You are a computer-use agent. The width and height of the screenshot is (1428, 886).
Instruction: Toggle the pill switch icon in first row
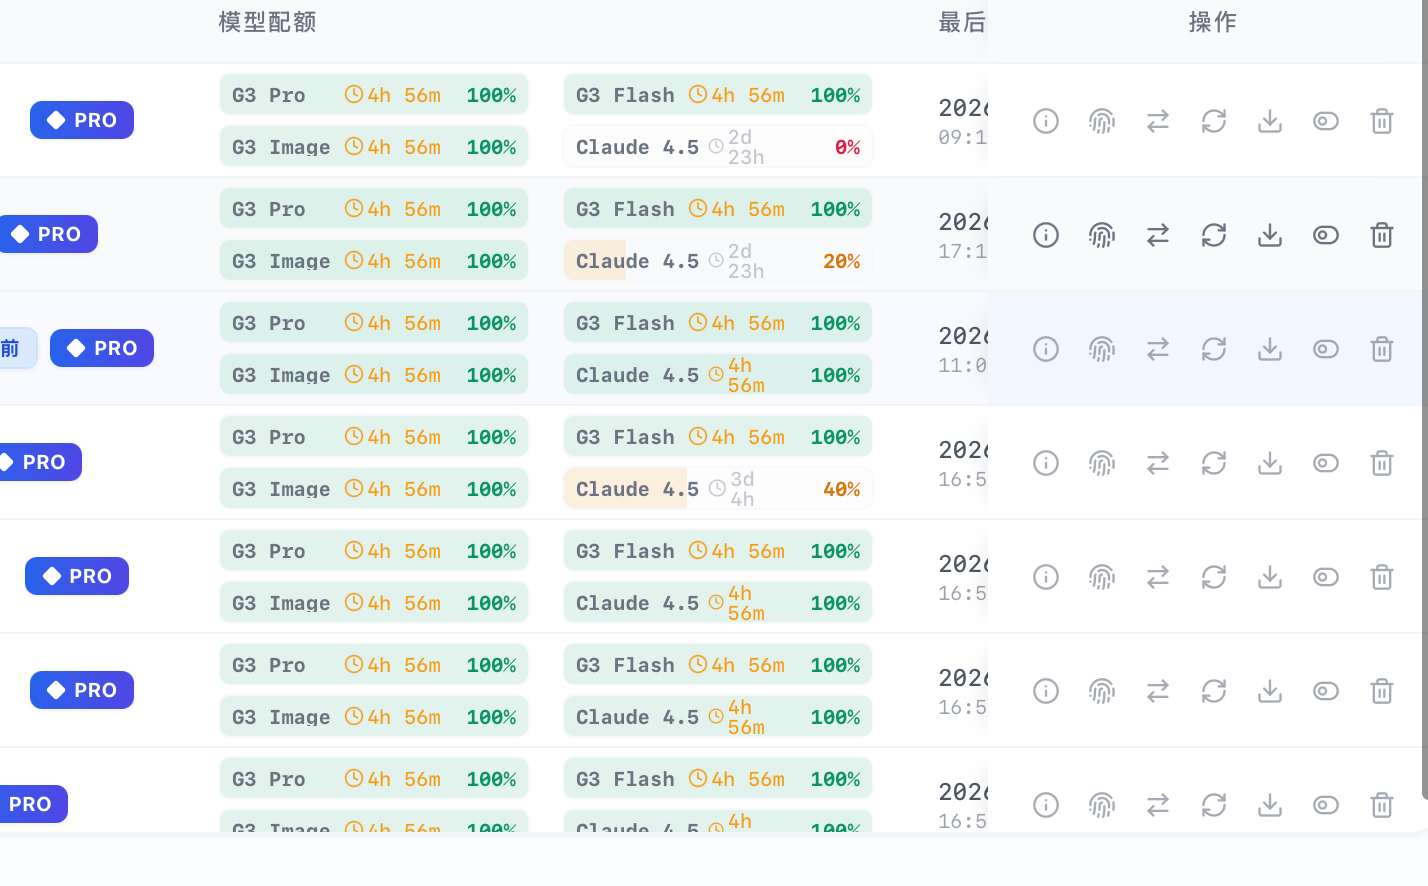pos(1326,121)
